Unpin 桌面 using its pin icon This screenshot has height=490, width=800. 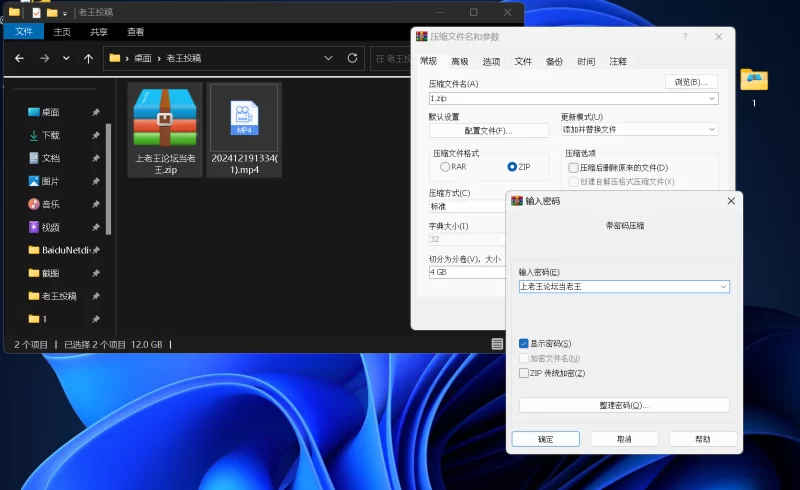click(x=95, y=112)
